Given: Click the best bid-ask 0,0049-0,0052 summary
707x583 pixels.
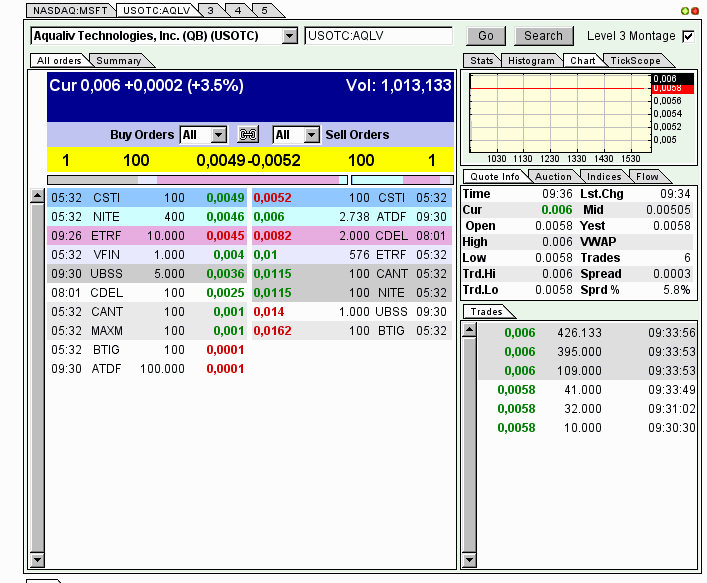Looking at the screenshot, I should coord(248,160).
